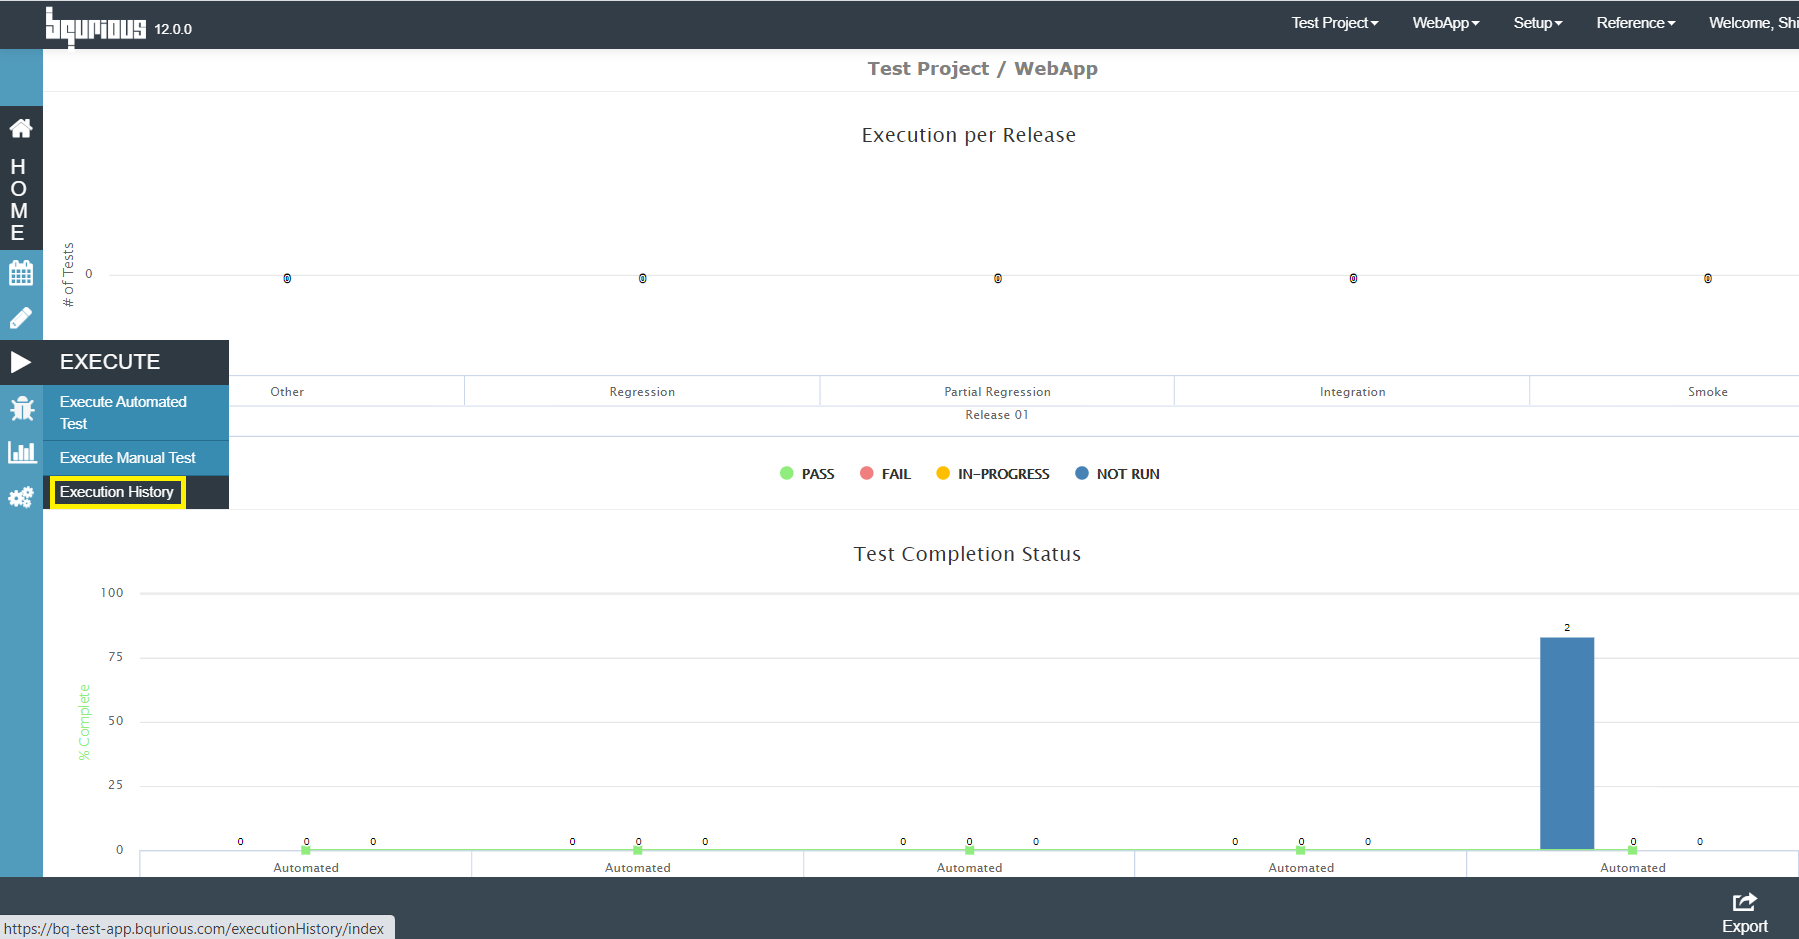
Task: Click the Export share icon
Action: click(1745, 902)
